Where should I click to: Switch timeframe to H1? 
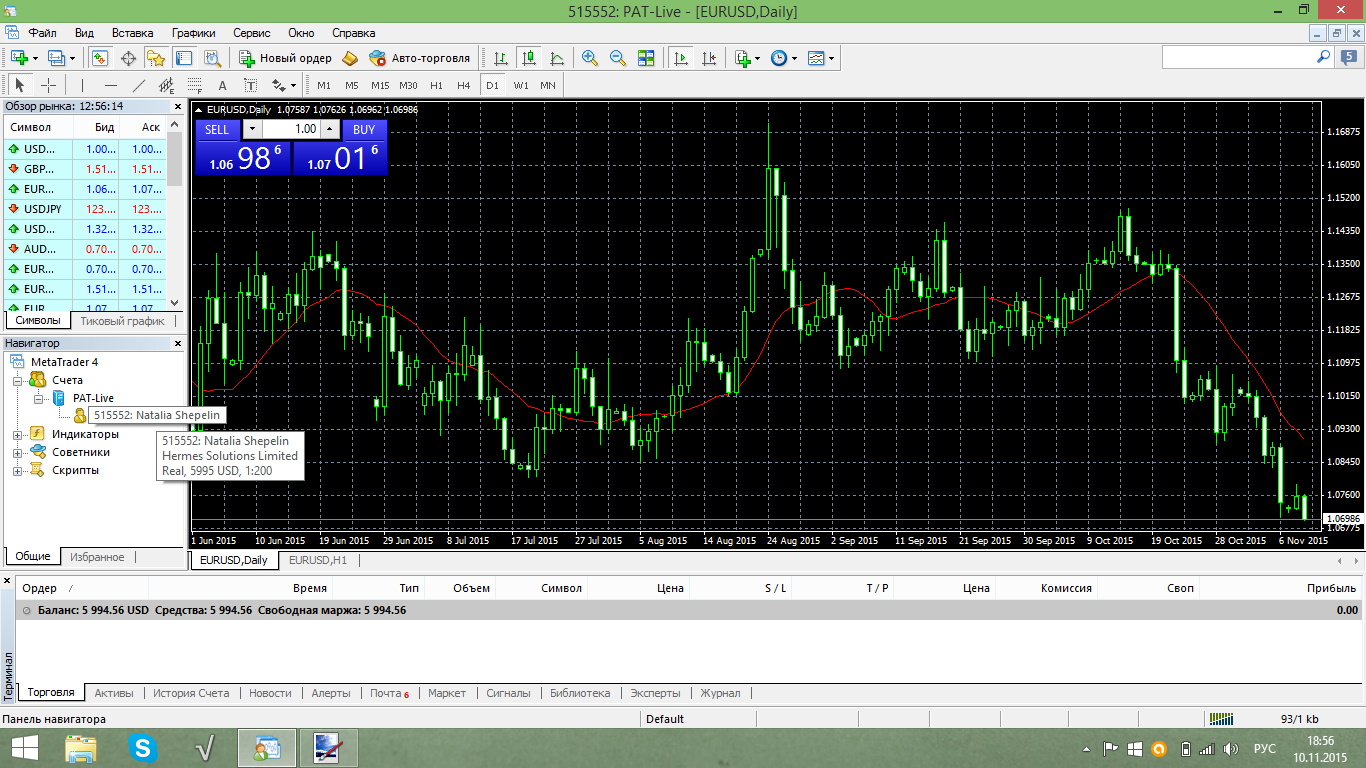point(436,85)
